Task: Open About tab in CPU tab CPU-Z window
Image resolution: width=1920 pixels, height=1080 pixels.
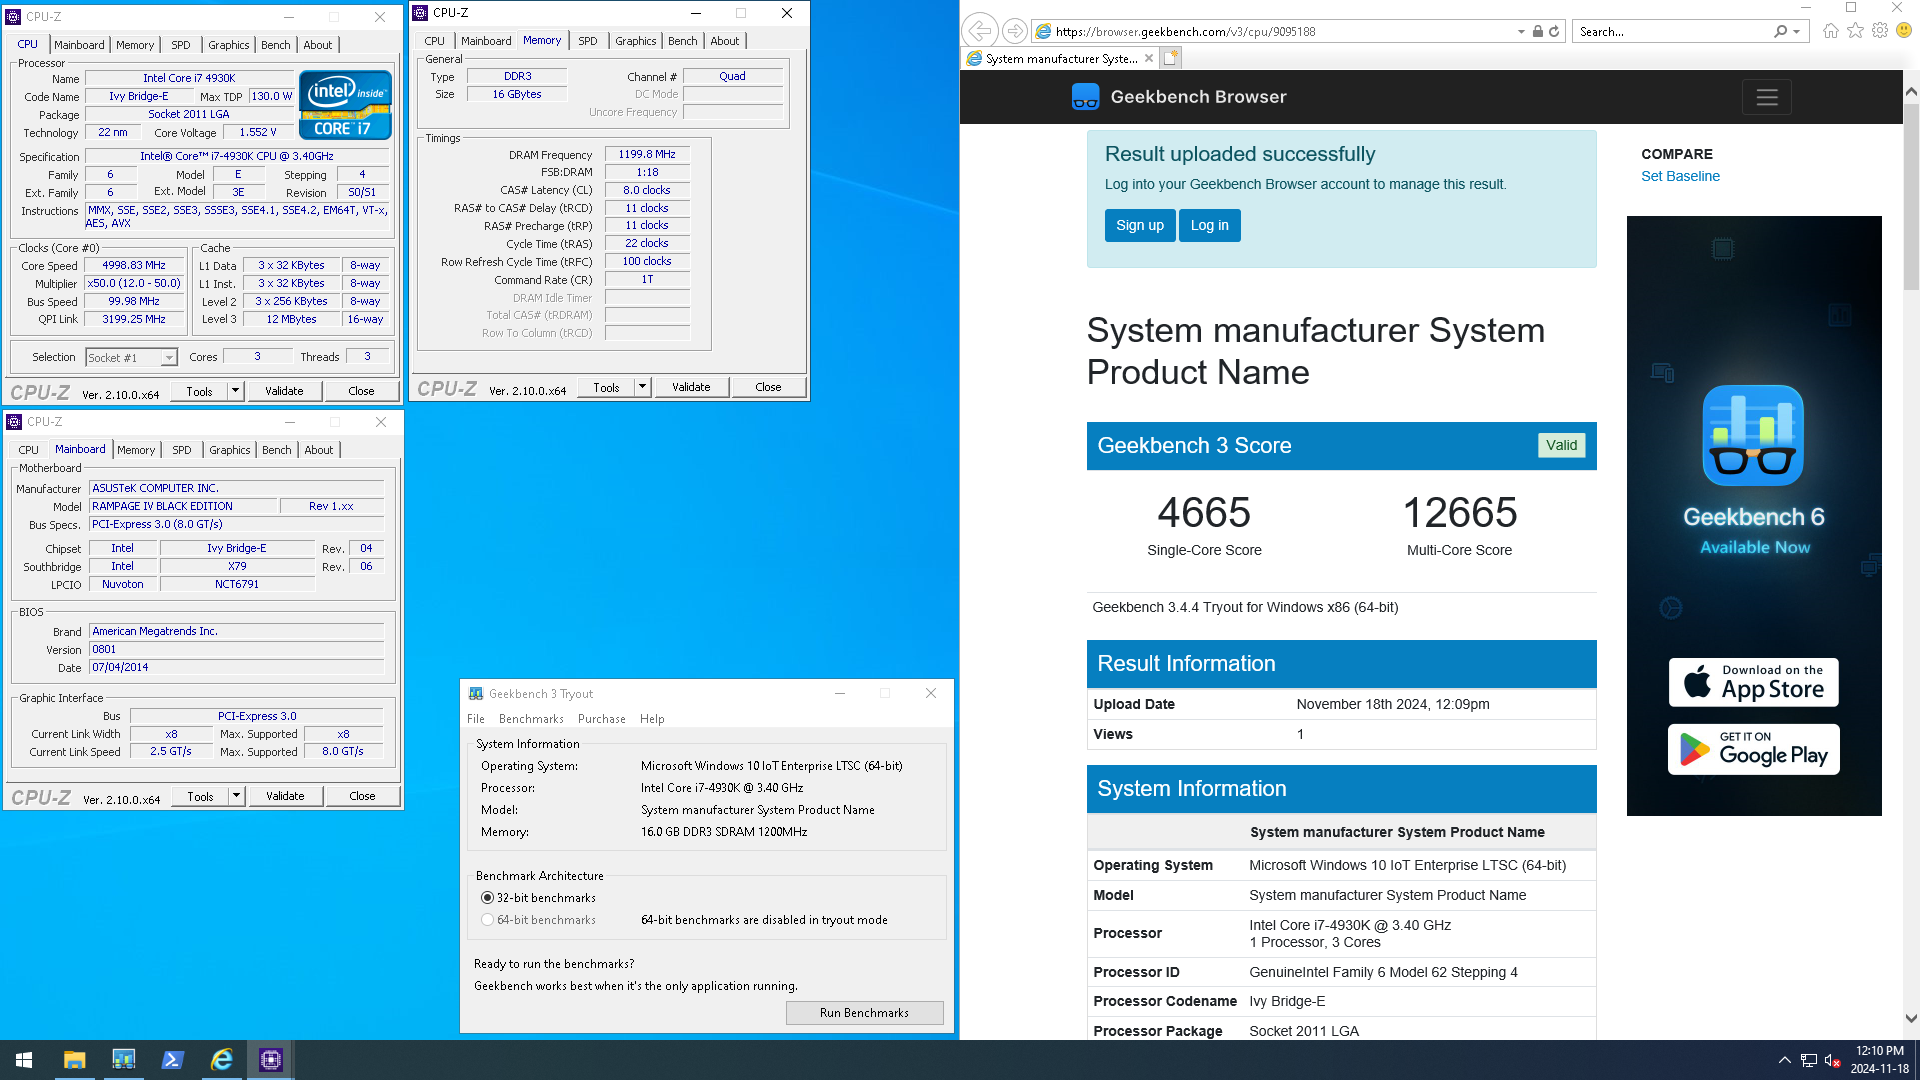Action: click(x=318, y=45)
